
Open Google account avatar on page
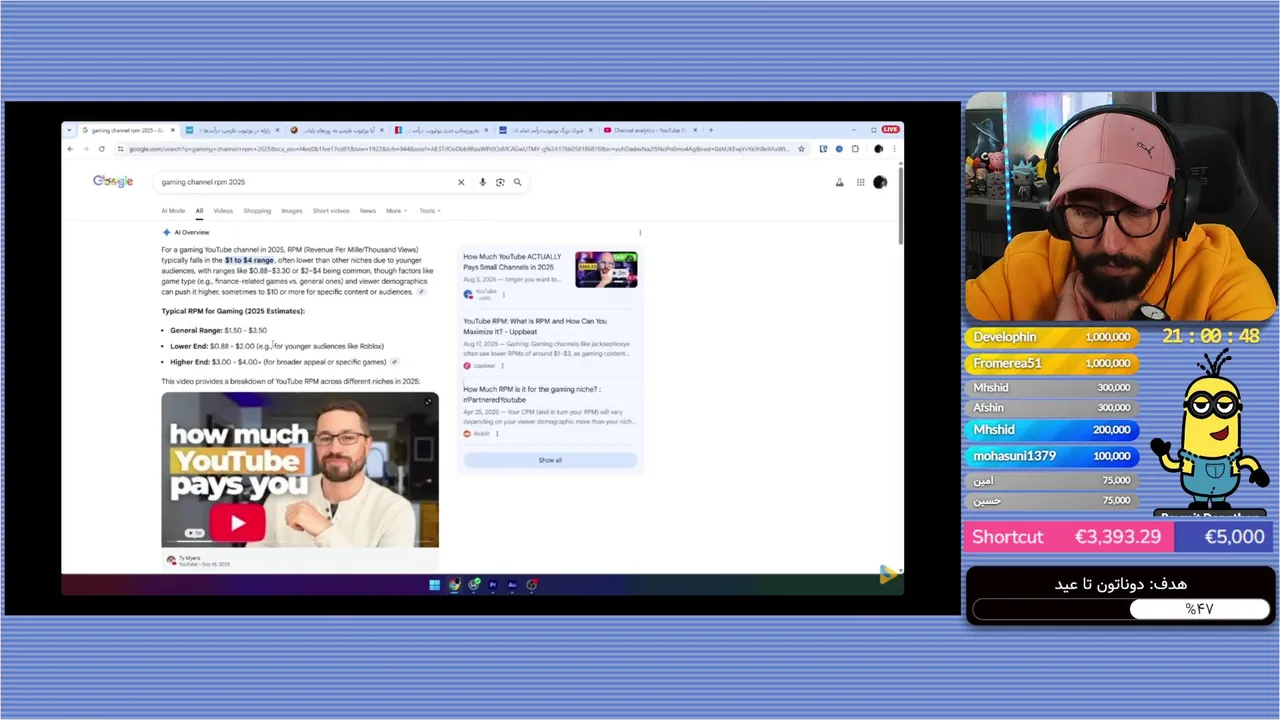tap(880, 182)
